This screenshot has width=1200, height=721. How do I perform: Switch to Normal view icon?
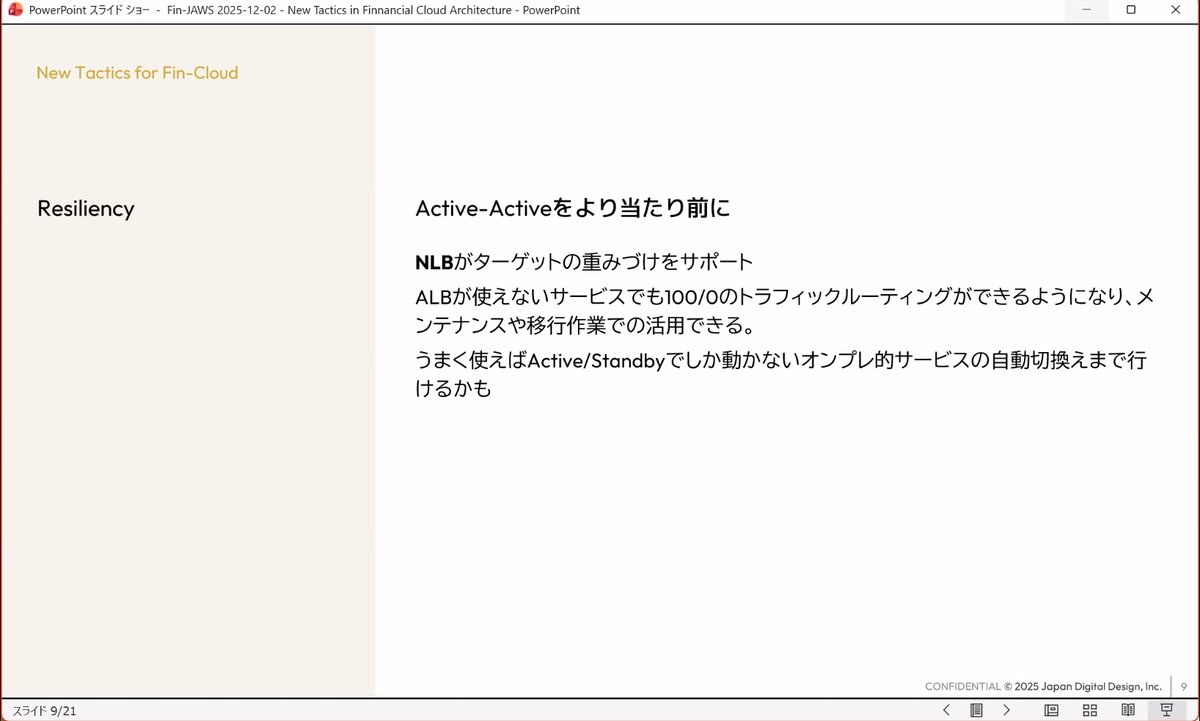pos(1051,710)
